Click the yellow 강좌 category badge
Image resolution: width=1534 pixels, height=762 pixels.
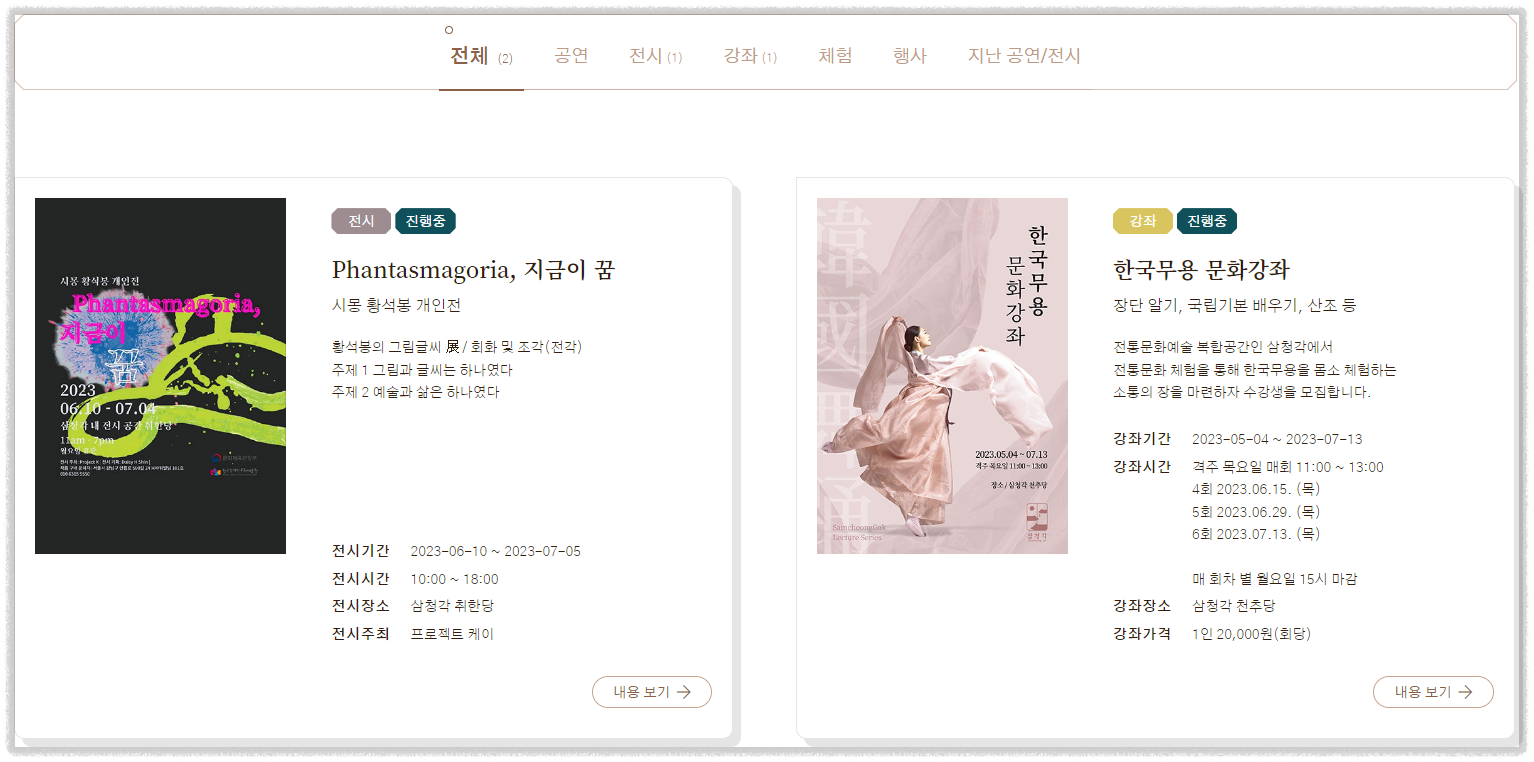[x=1142, y=221]
